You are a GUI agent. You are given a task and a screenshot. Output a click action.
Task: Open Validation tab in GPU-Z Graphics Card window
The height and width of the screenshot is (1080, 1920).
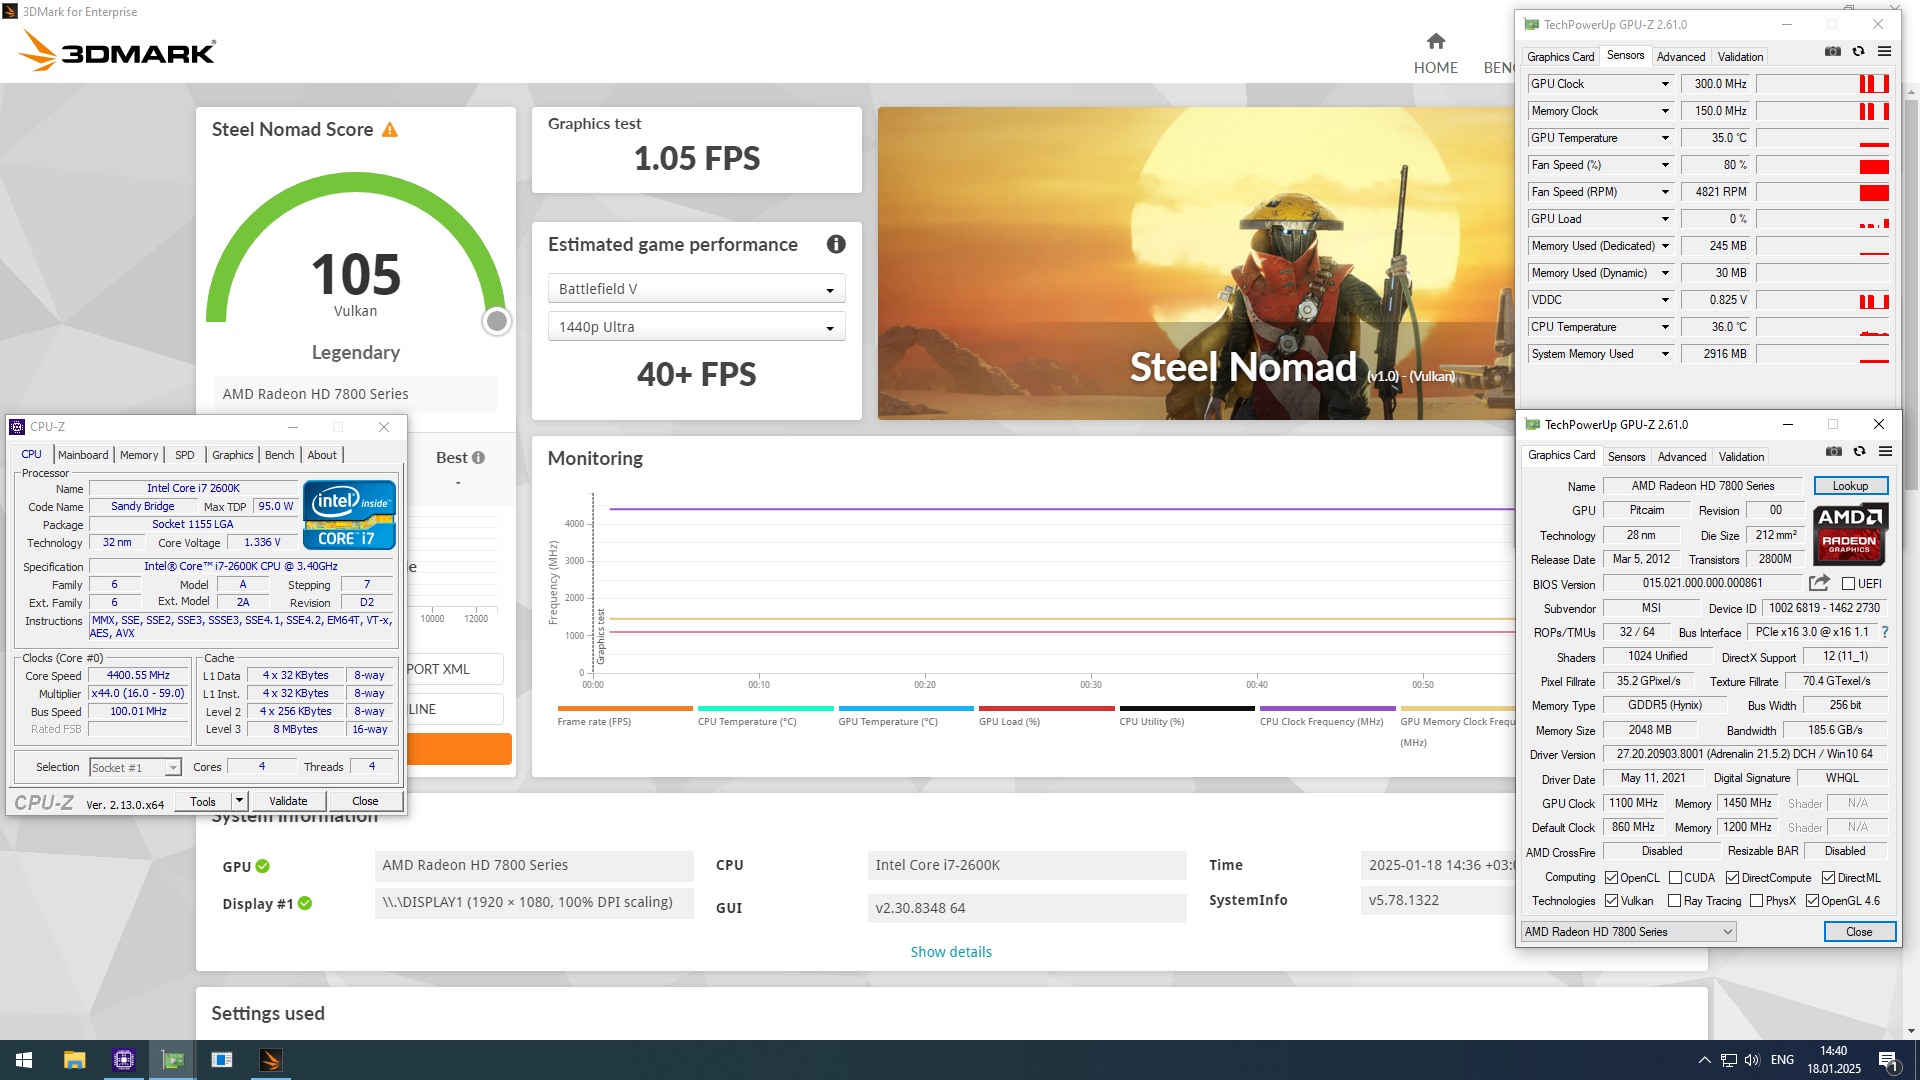tap(1741, 457)
